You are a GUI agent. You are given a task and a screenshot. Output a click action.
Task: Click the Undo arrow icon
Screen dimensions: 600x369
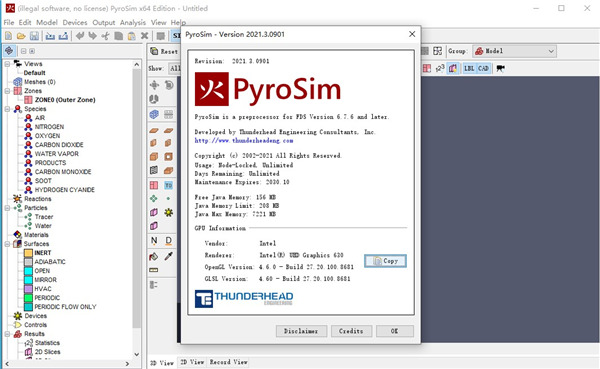tap(80, 36)
